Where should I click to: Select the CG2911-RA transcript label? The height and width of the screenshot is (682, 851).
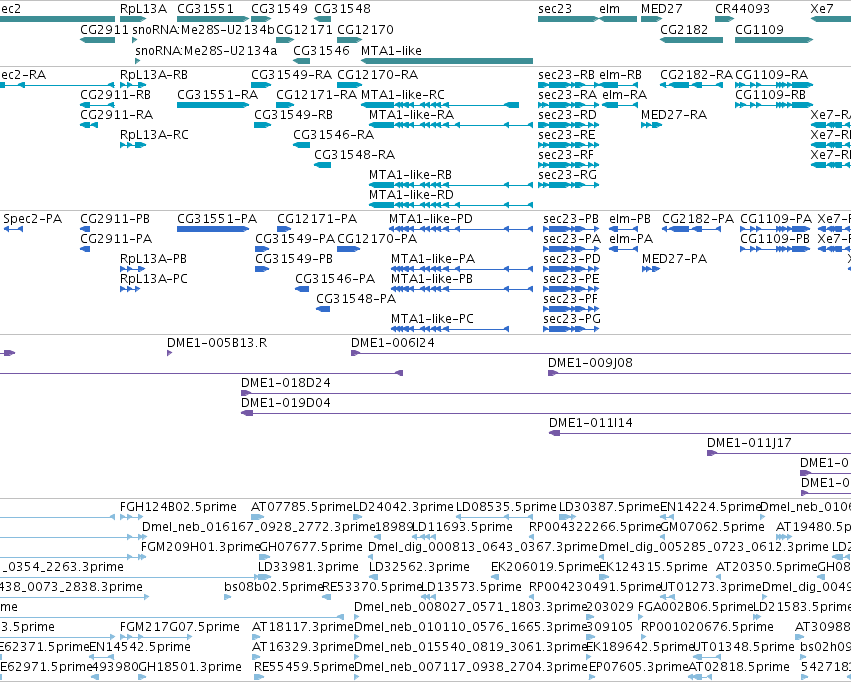point(117,114)
